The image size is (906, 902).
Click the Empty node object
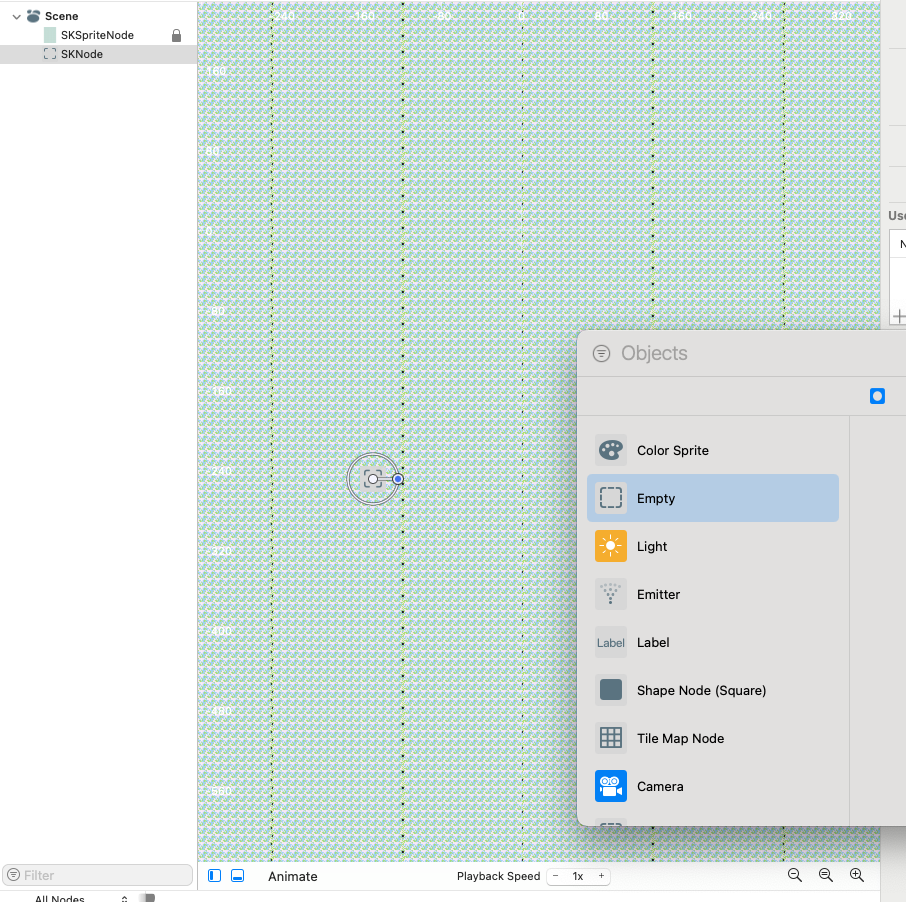[655, 498]
